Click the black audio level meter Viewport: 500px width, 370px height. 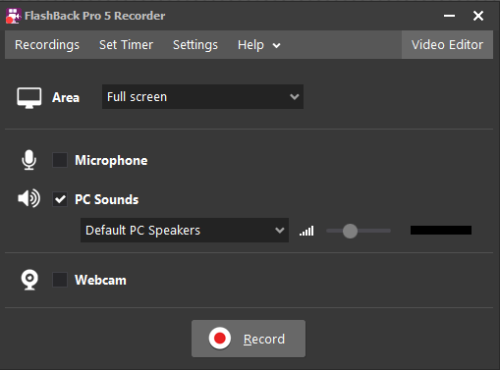441,230
